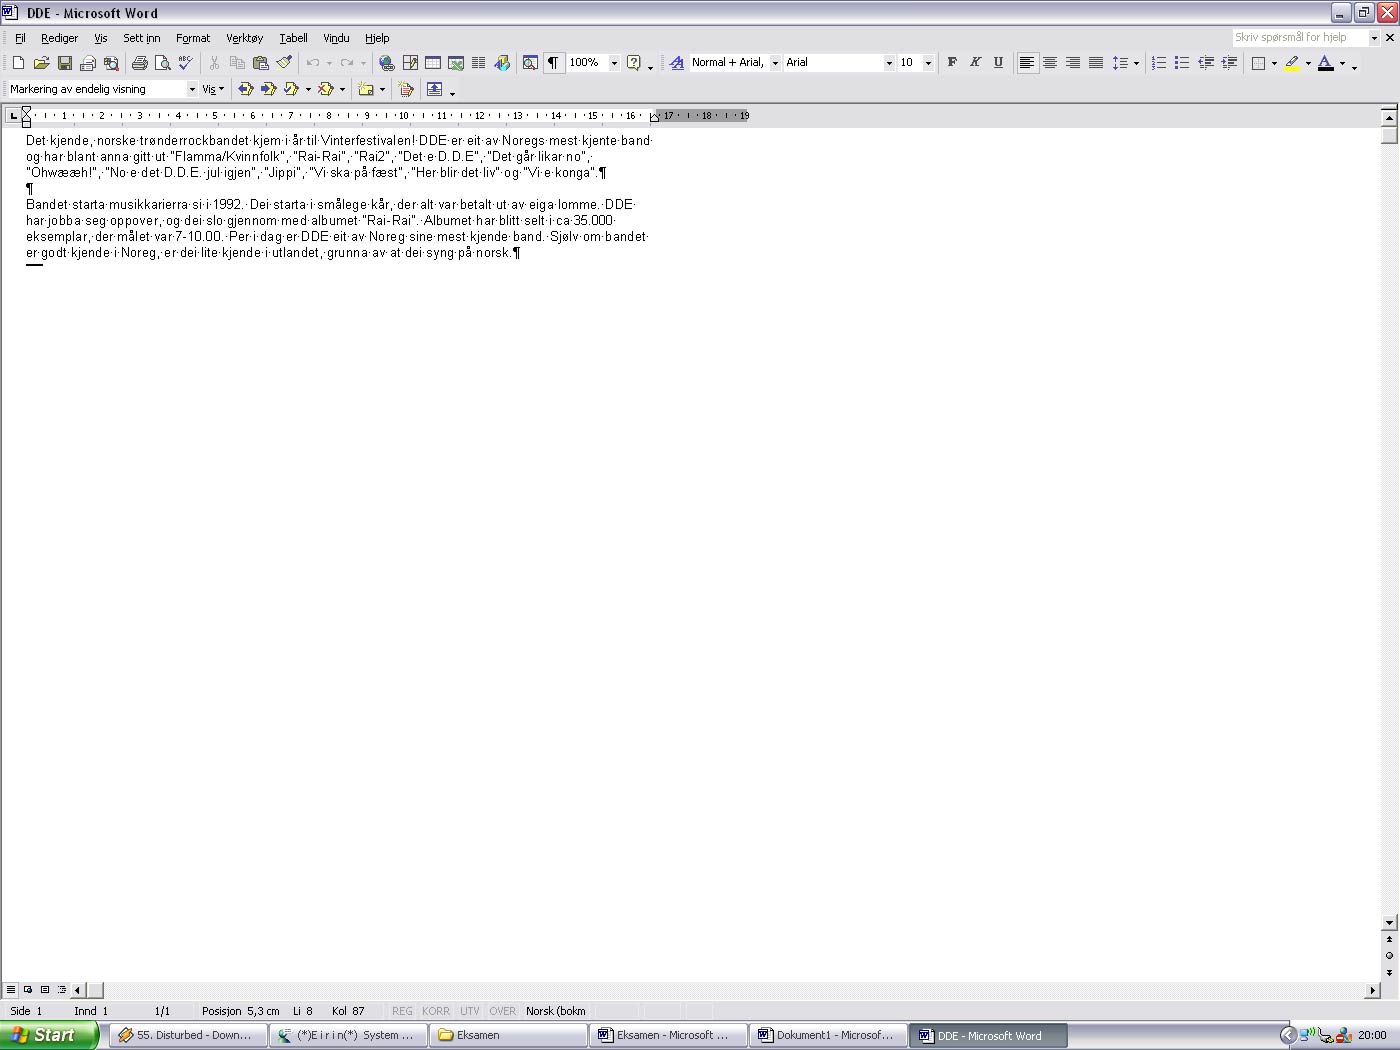Insert a table
This screenshot has height=1050, width=1400.
433,63
